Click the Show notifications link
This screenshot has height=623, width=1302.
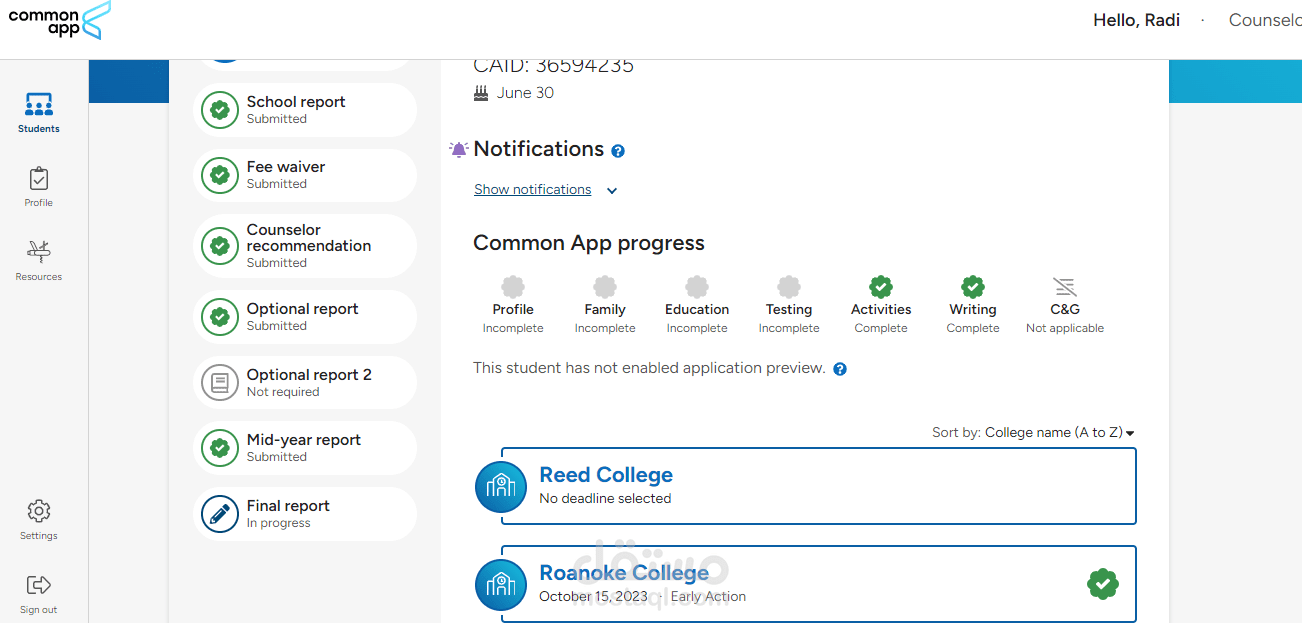coord(532,190)
